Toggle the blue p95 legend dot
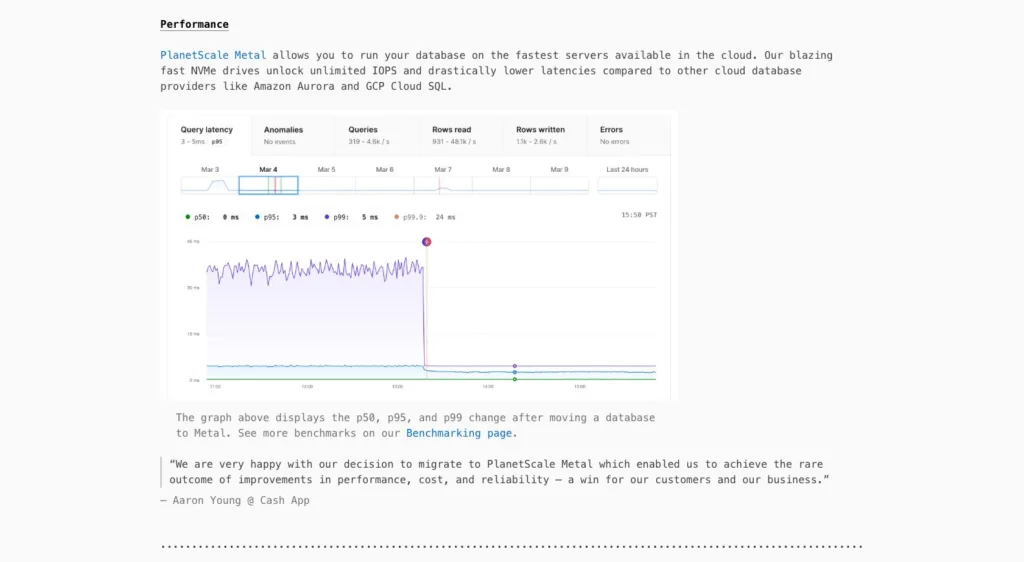Screen dimensions: 1024x562 [257, 217]
